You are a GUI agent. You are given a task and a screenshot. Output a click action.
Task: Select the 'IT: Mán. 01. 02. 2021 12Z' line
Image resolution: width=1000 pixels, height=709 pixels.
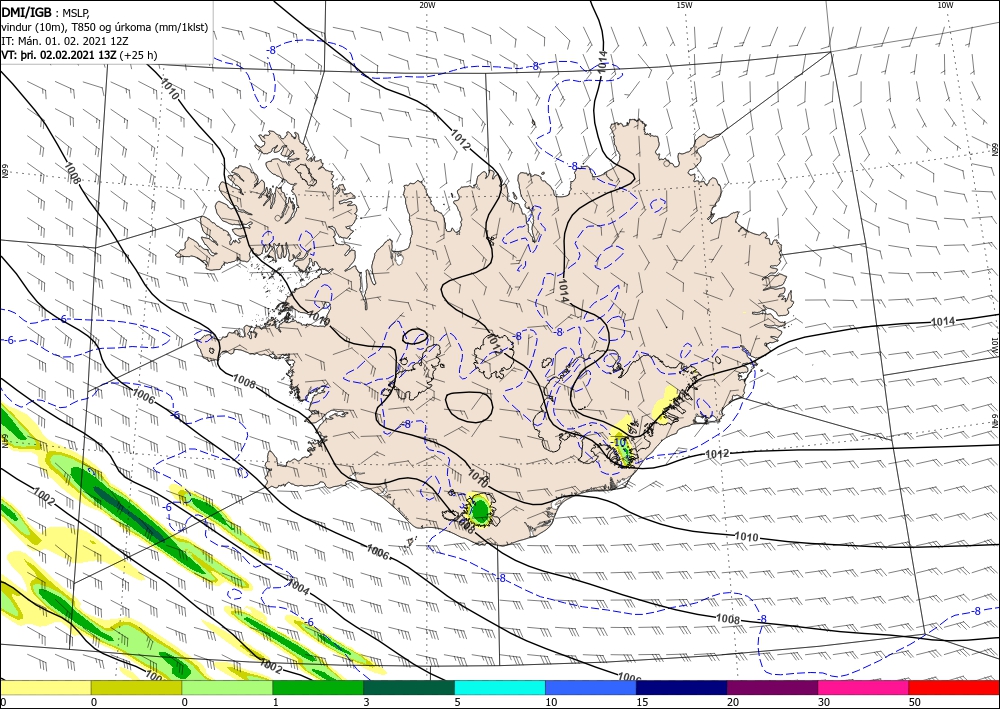(x=65, y=41)
